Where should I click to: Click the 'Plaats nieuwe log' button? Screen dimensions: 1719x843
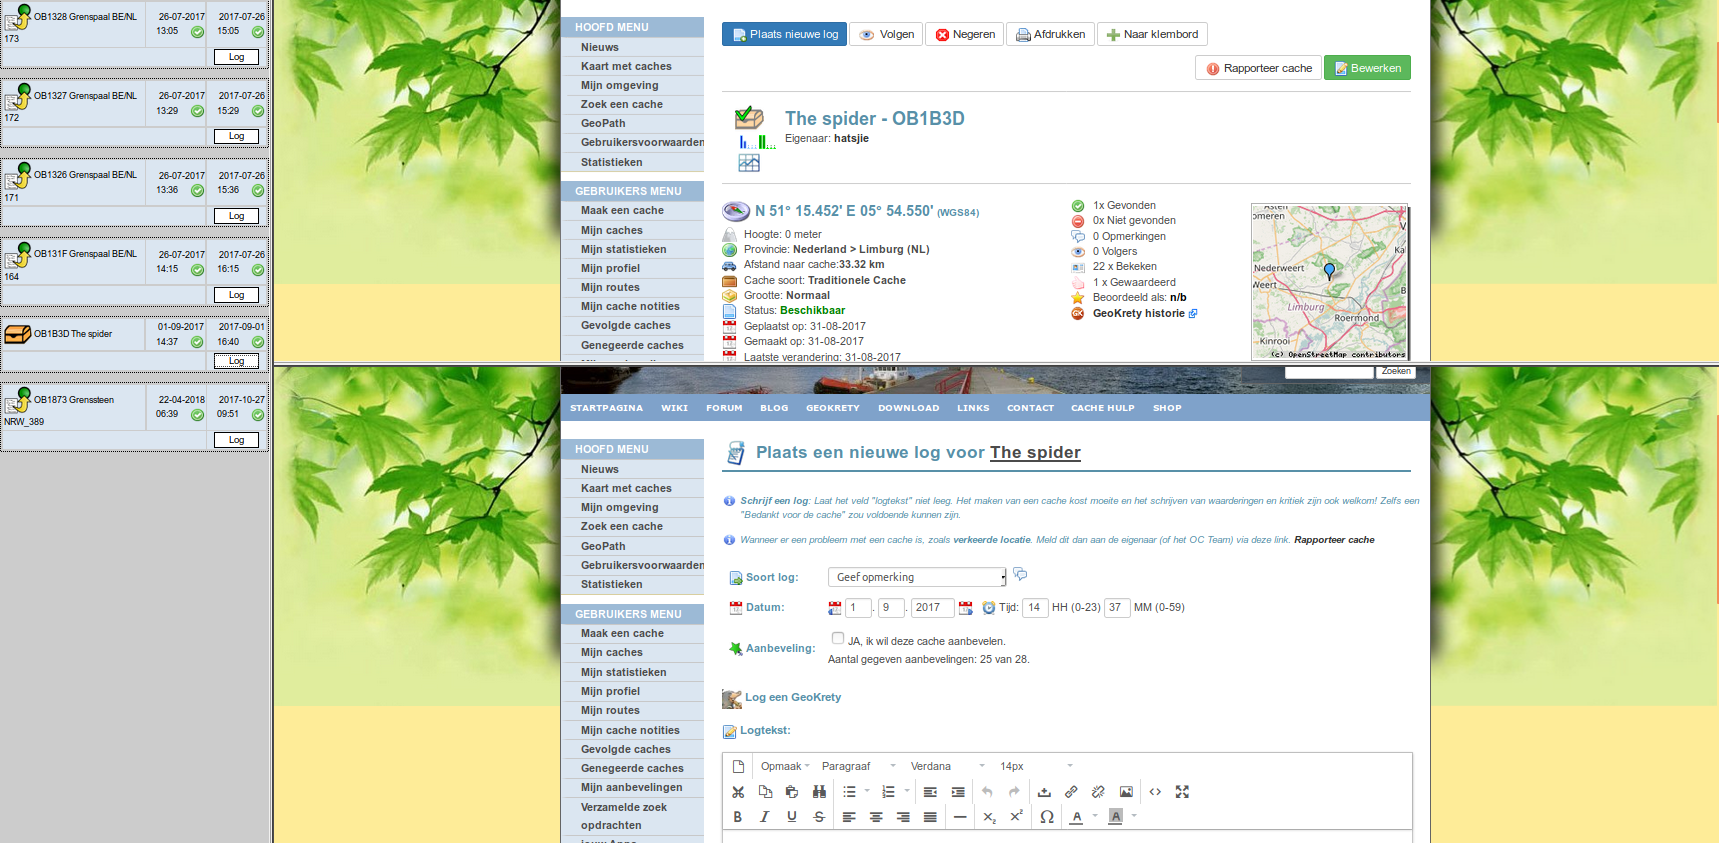tap(785, 34)
